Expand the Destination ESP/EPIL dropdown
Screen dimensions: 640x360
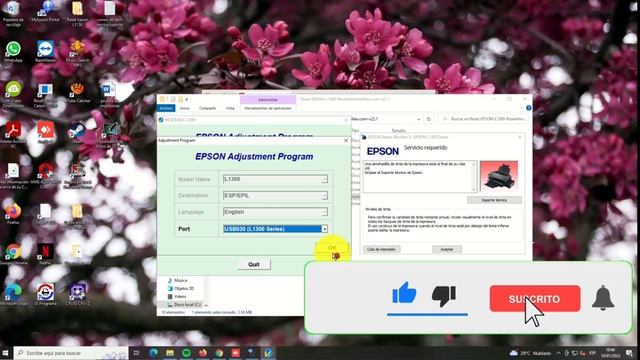click(324, 196)
